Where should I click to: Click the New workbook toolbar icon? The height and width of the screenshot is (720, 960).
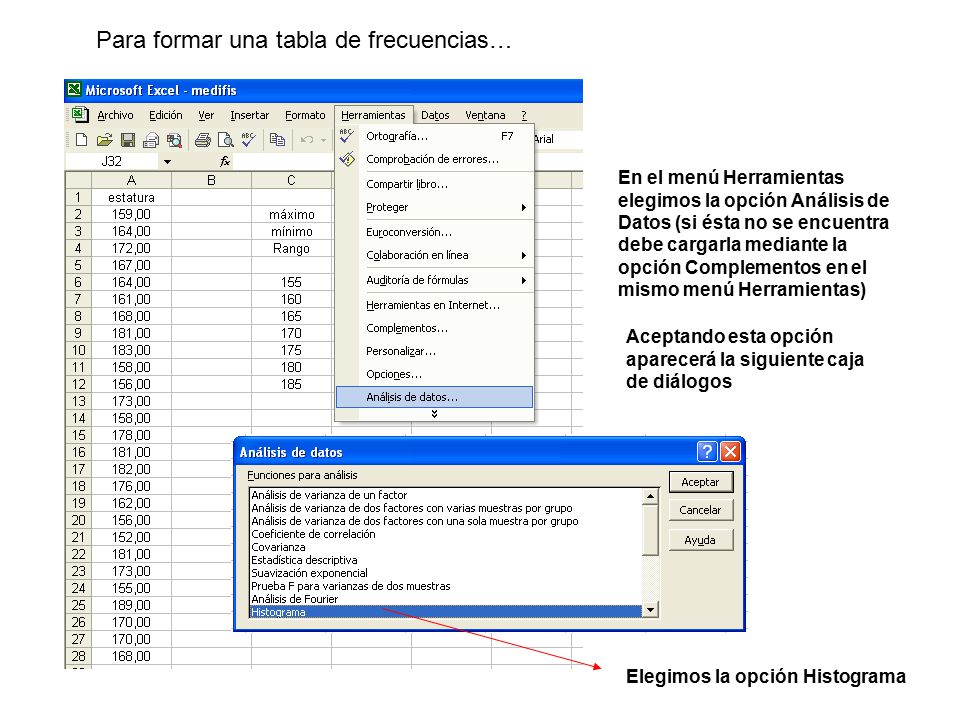(x=81, y=140)
